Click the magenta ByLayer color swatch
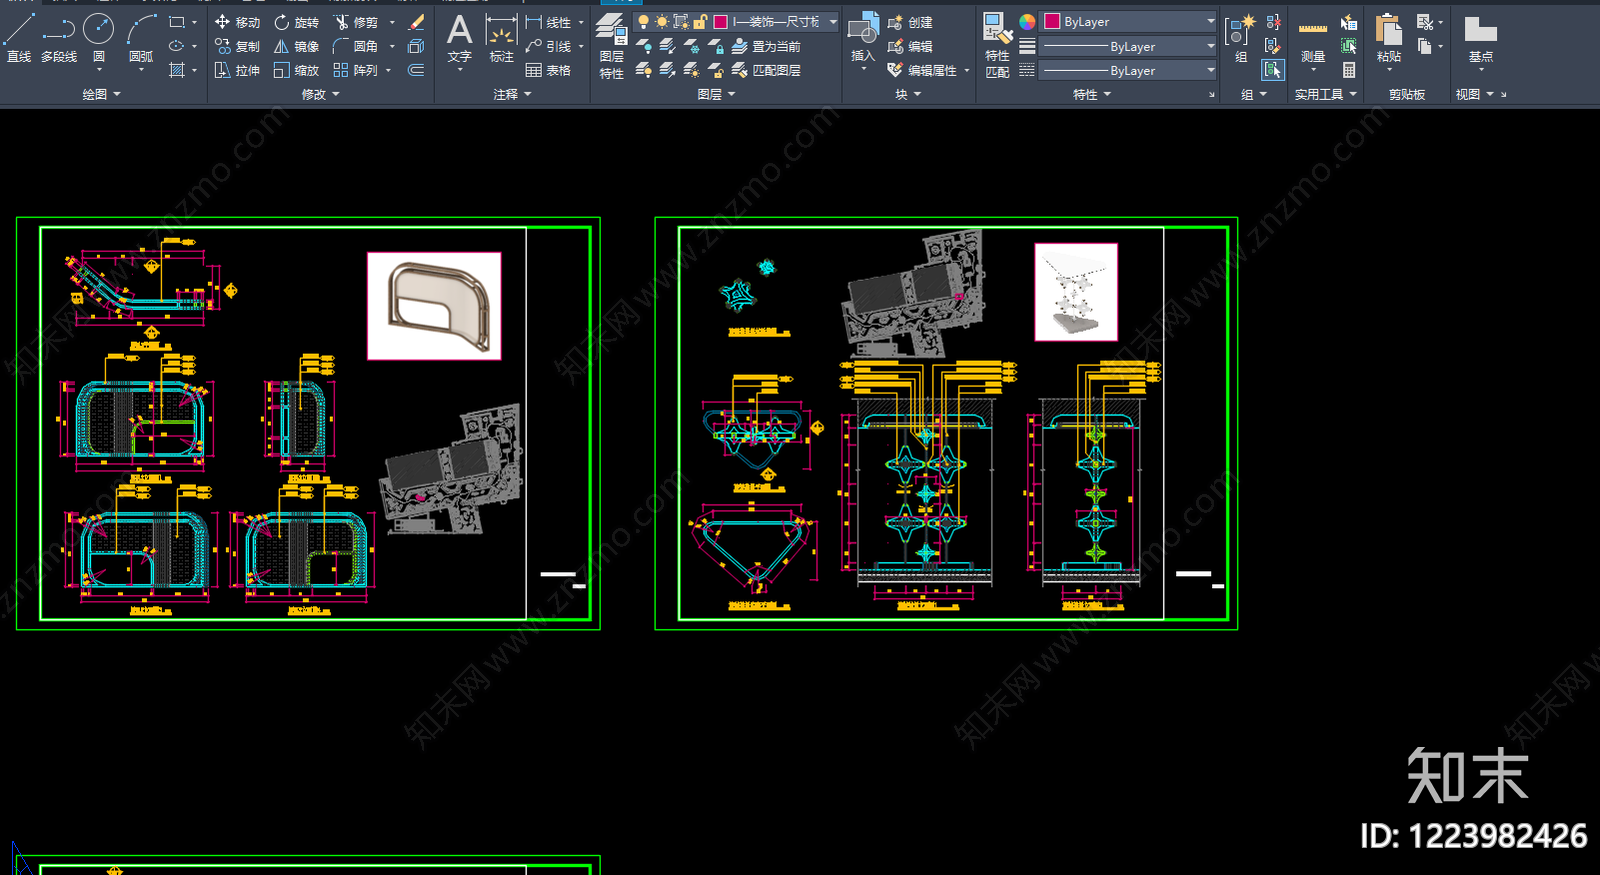The width and height of the screenshot is (1600, 875). coord(1052,21)
